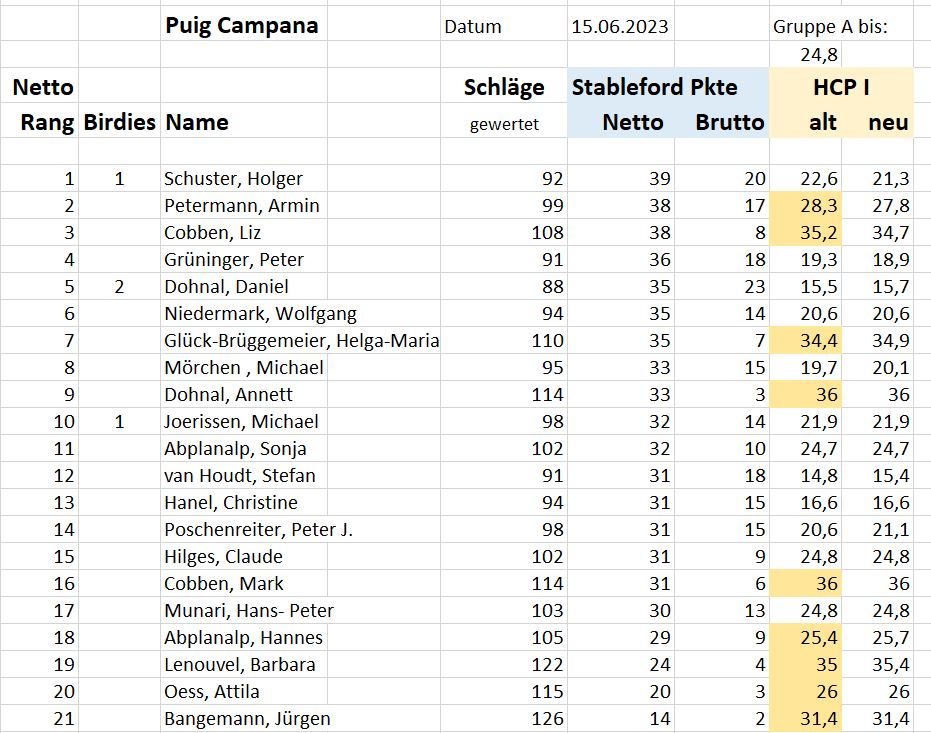The width and height of the screenshot is (931, 733).
Task: Click the name Schuster, Holger
Action: coord(233,179)
